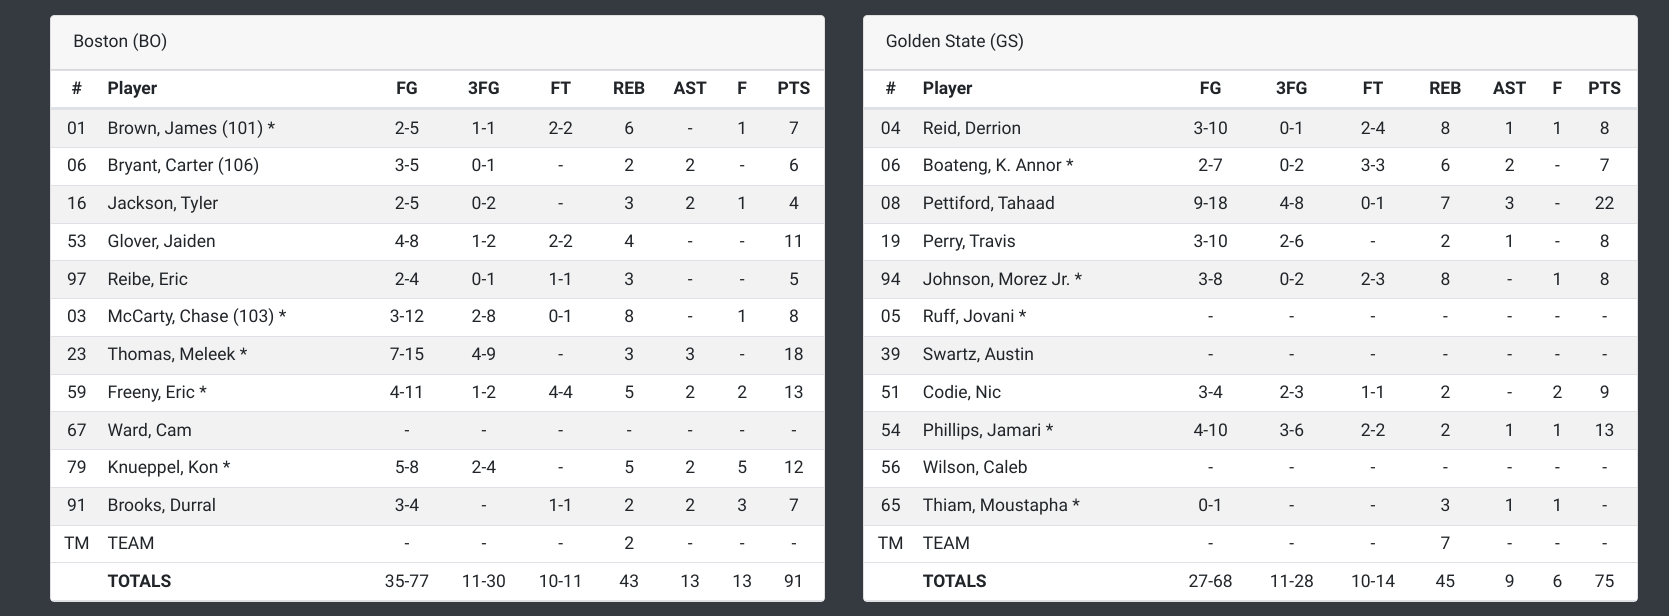Open Pettiford, Tahaad player row
This screenshot has width=1669, height=616.
coord(1250,203)
